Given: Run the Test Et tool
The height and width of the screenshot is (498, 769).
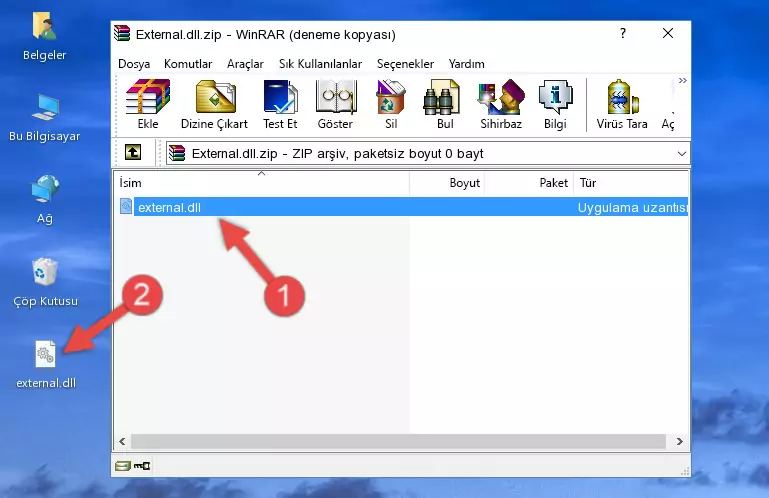Looking at the screenshot, I should tap(280, 104).
